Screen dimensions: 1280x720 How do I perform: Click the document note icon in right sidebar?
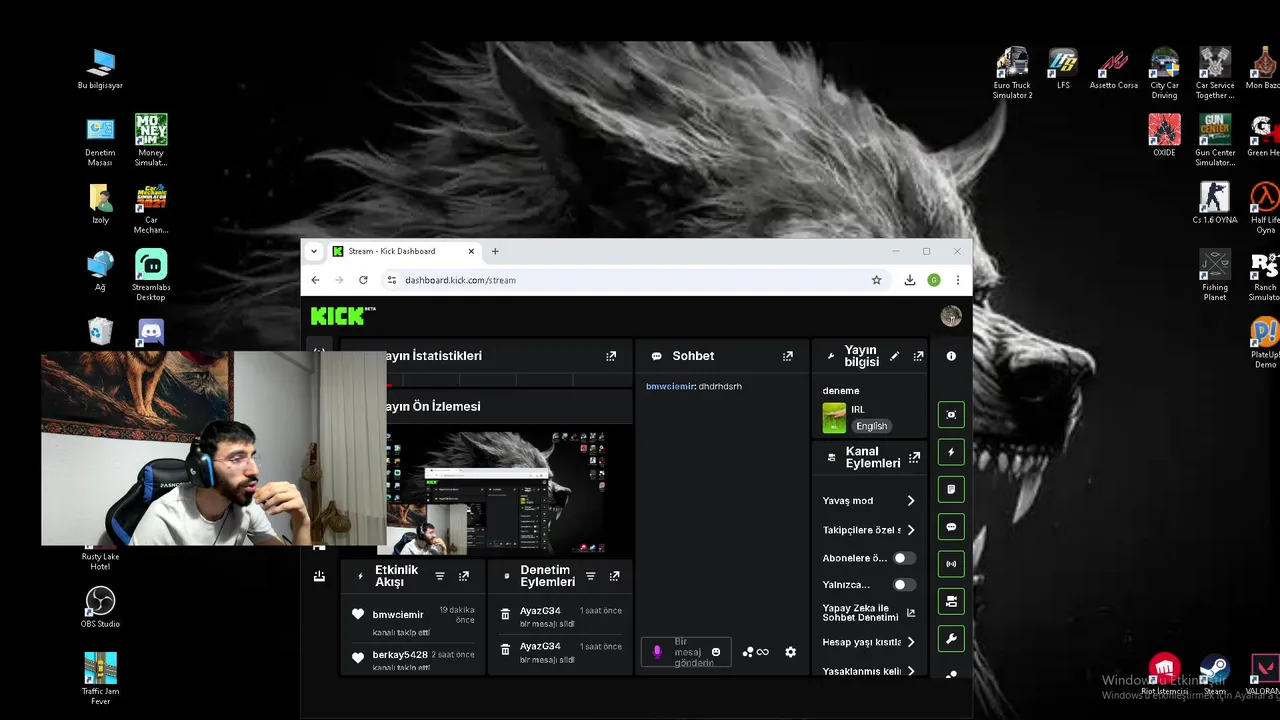[x=951, y=489]
